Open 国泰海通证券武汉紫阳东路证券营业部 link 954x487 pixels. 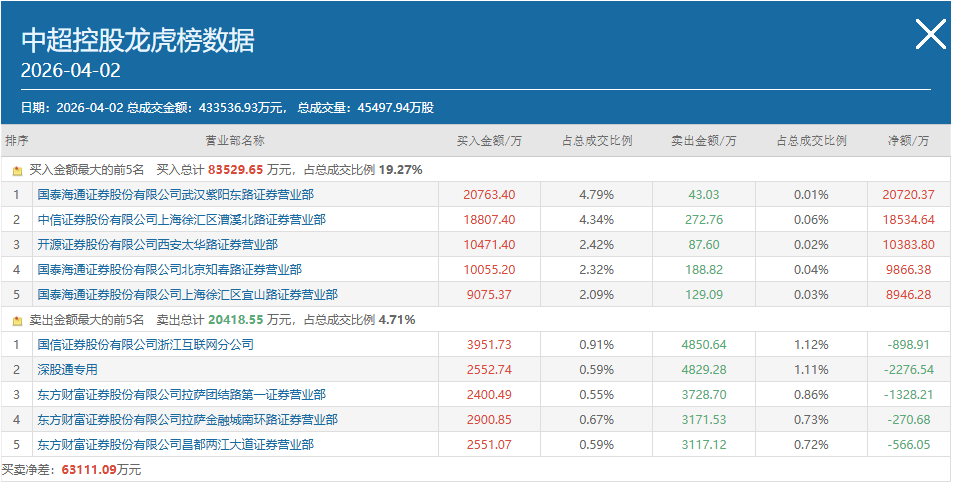[176, 195]
